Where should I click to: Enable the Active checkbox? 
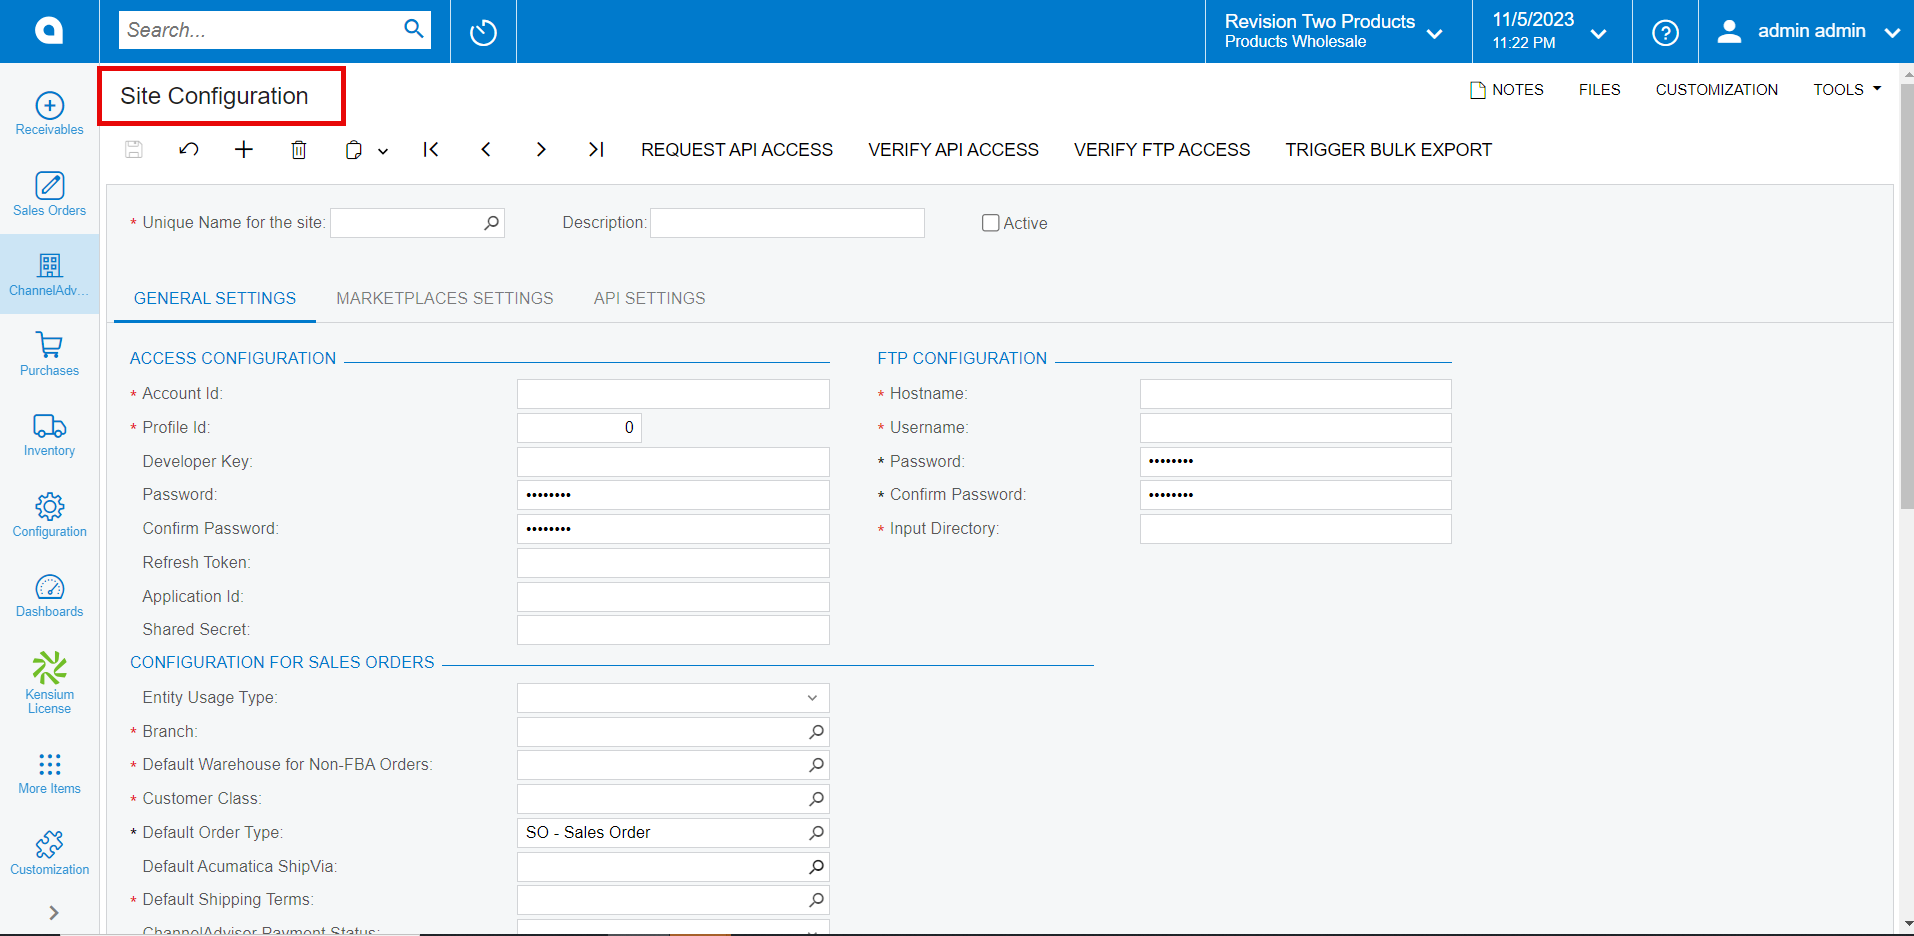990,222
